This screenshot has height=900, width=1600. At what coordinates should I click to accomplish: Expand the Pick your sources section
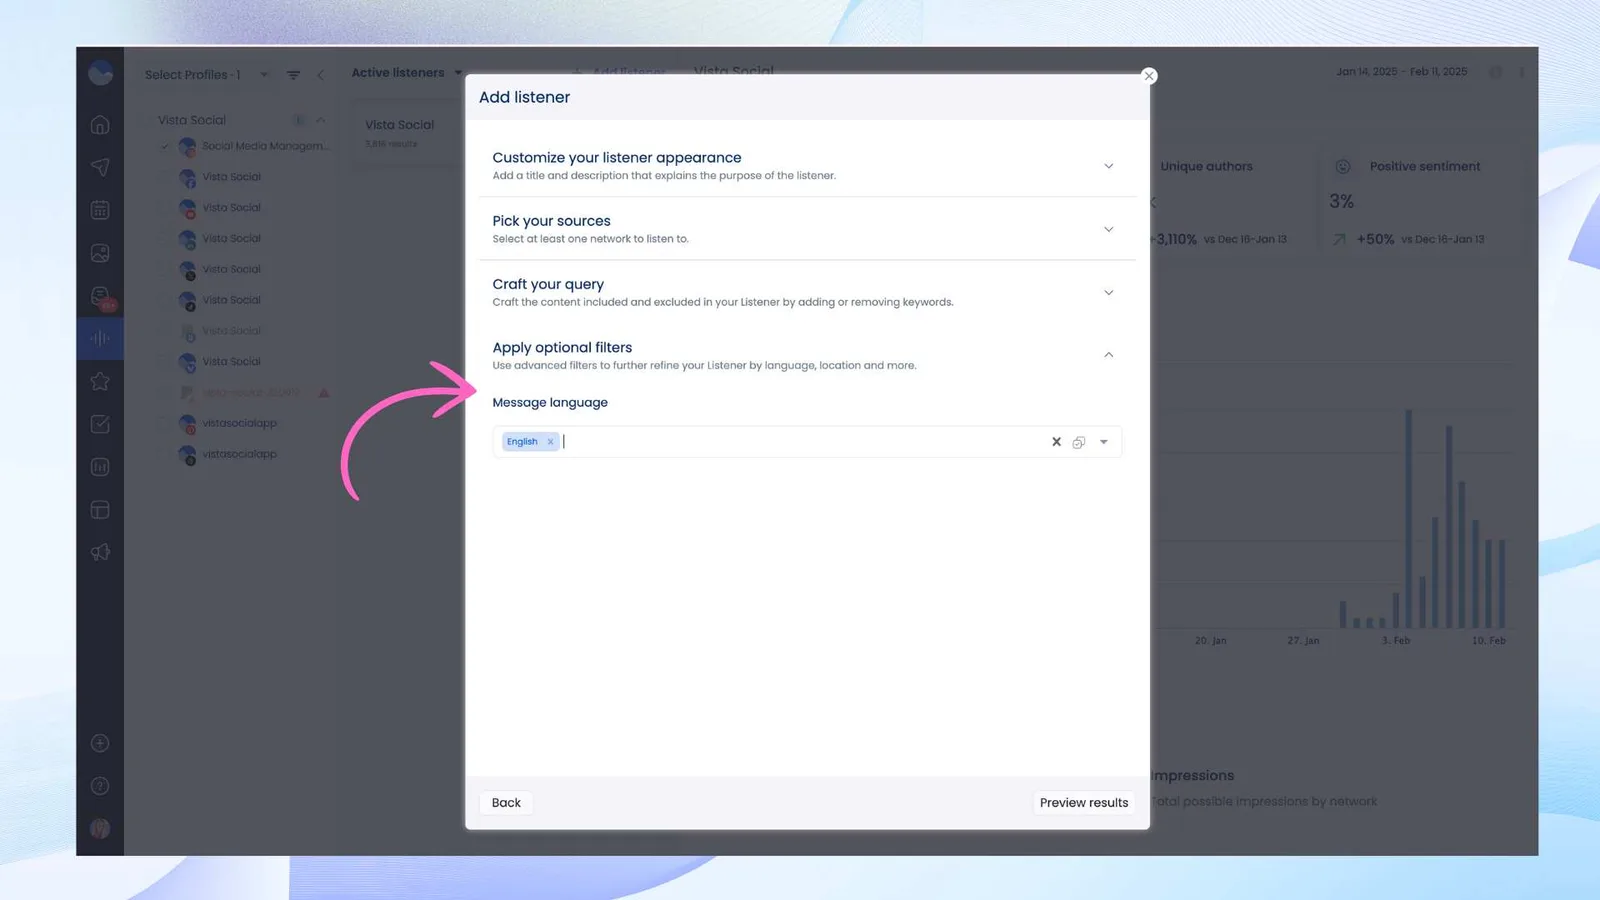[1108, 229]
